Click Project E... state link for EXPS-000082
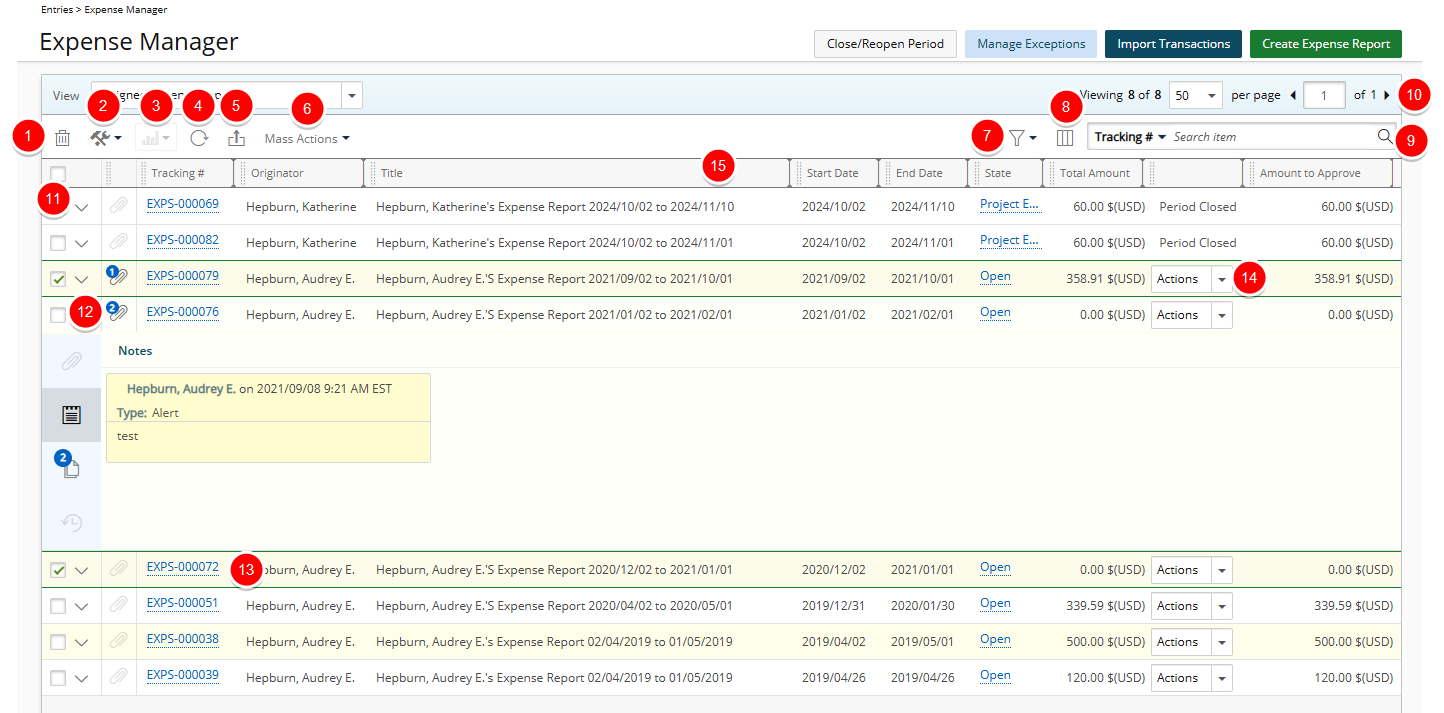 pos(1010,240)
